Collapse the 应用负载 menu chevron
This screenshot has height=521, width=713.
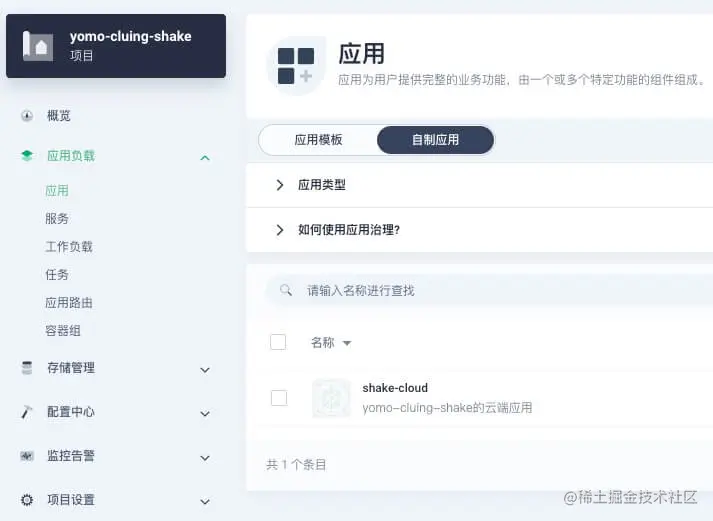tap(205, 157)
